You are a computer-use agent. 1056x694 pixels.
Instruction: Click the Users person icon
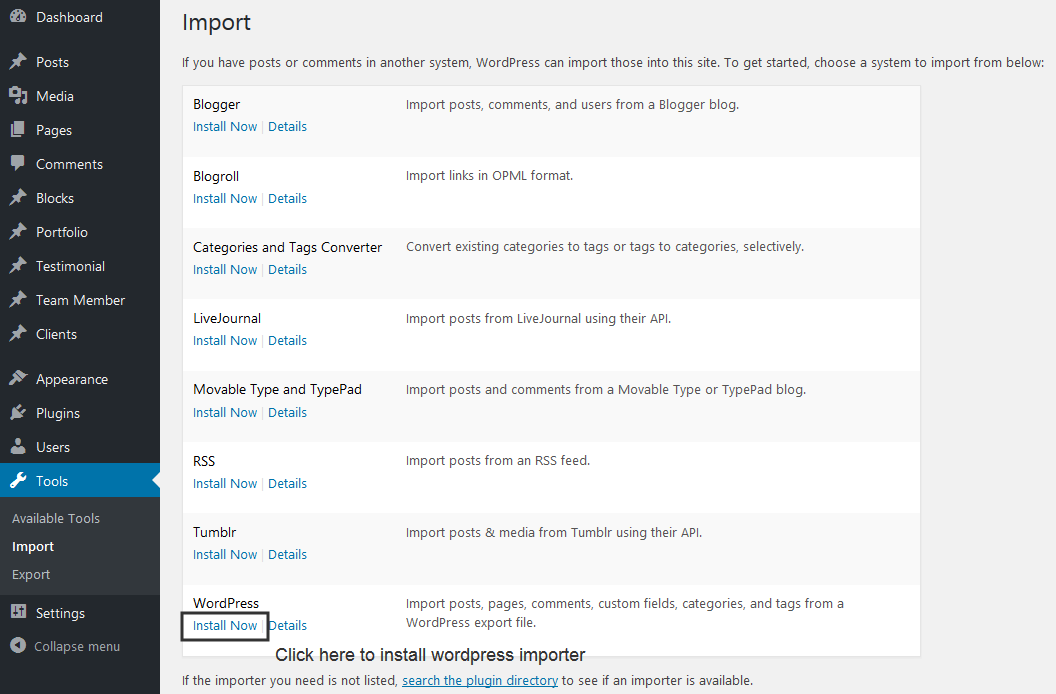point(18,447)
